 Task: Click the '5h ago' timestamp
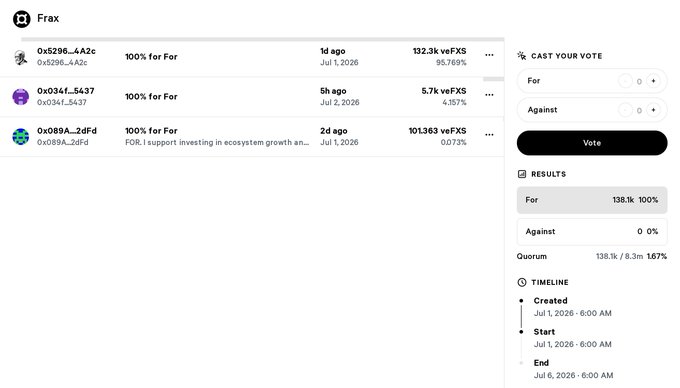[333, 91]
